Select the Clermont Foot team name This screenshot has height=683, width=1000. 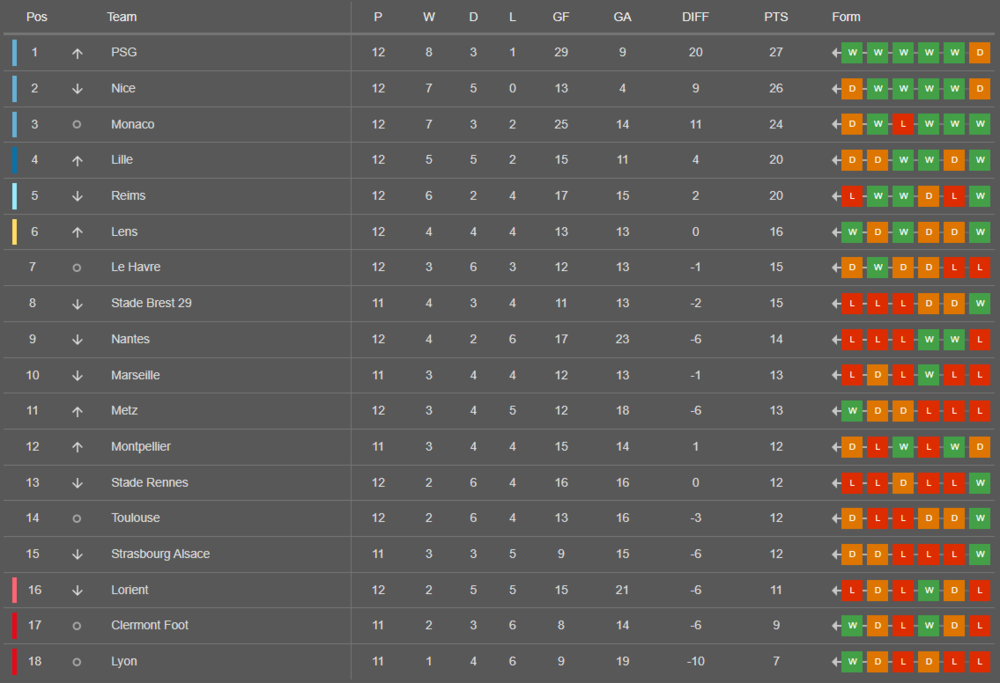tap(149, 625)
